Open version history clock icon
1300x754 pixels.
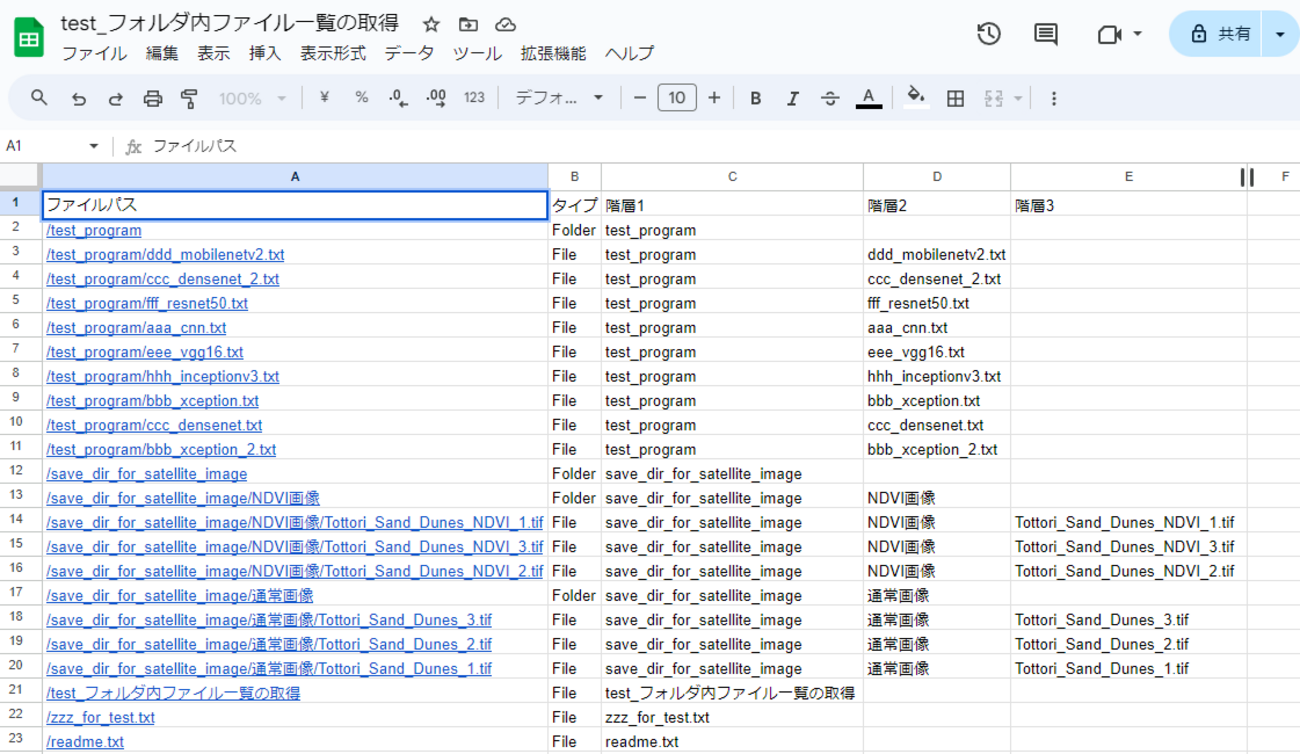(988, 34)
